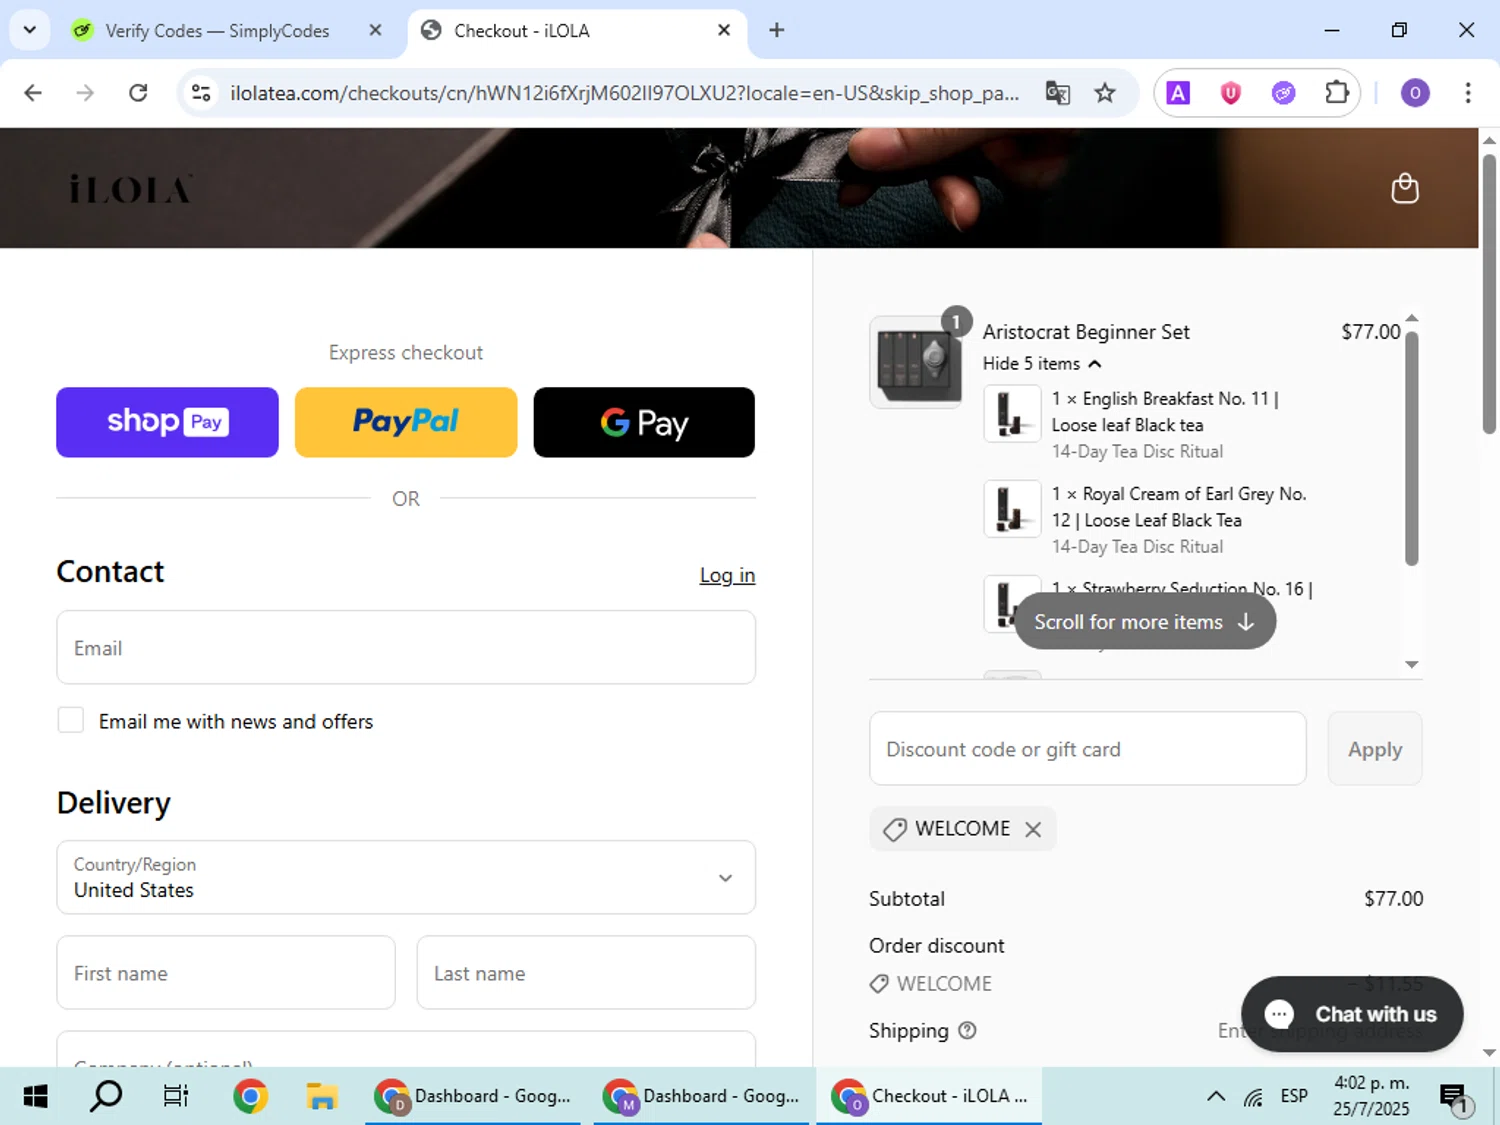This screenshot has height=1125, width=1500.
Task: Click the translate page icon in address bar
Action: point(1057,93)
